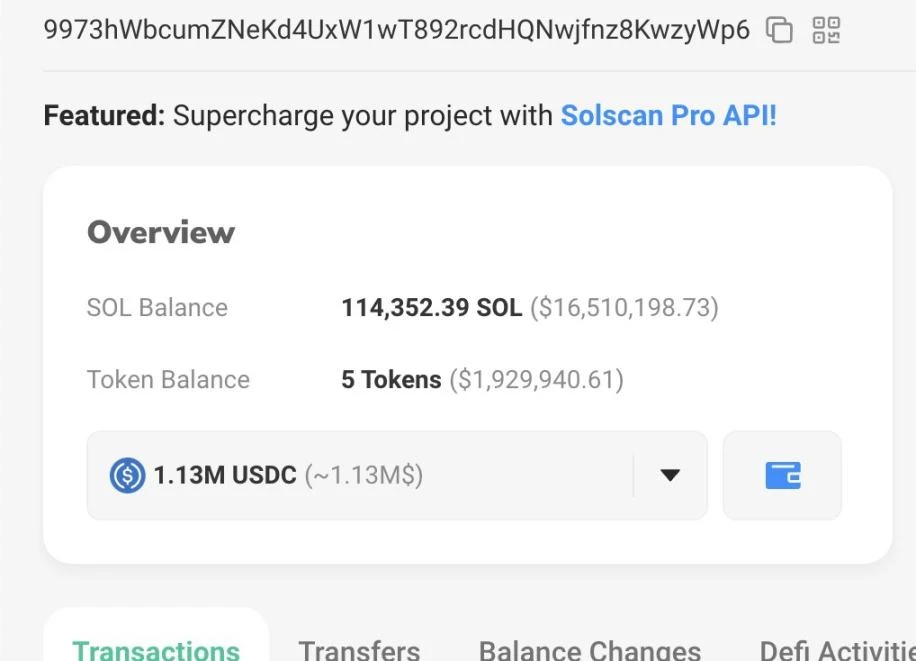Expand the token list dropdown arrow

tap(670, 475)
